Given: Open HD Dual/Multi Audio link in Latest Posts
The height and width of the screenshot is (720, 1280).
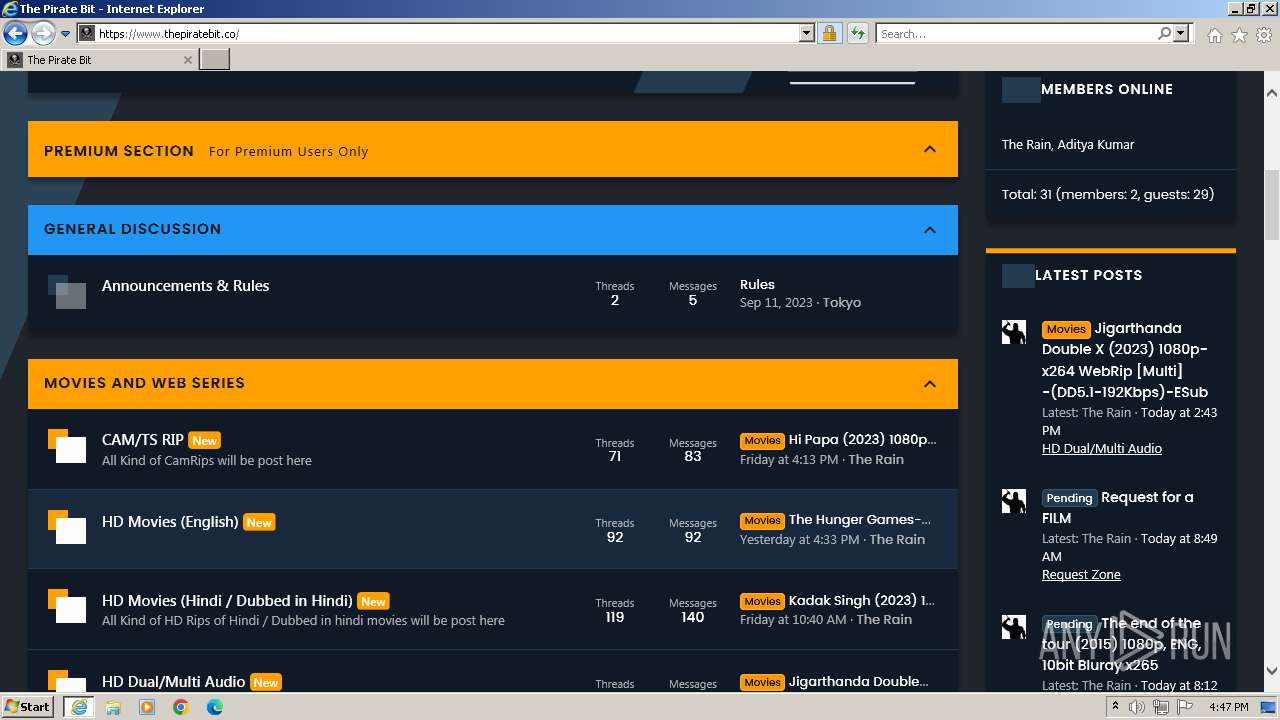Looking at the screenshot, I should click(1102, 449).
